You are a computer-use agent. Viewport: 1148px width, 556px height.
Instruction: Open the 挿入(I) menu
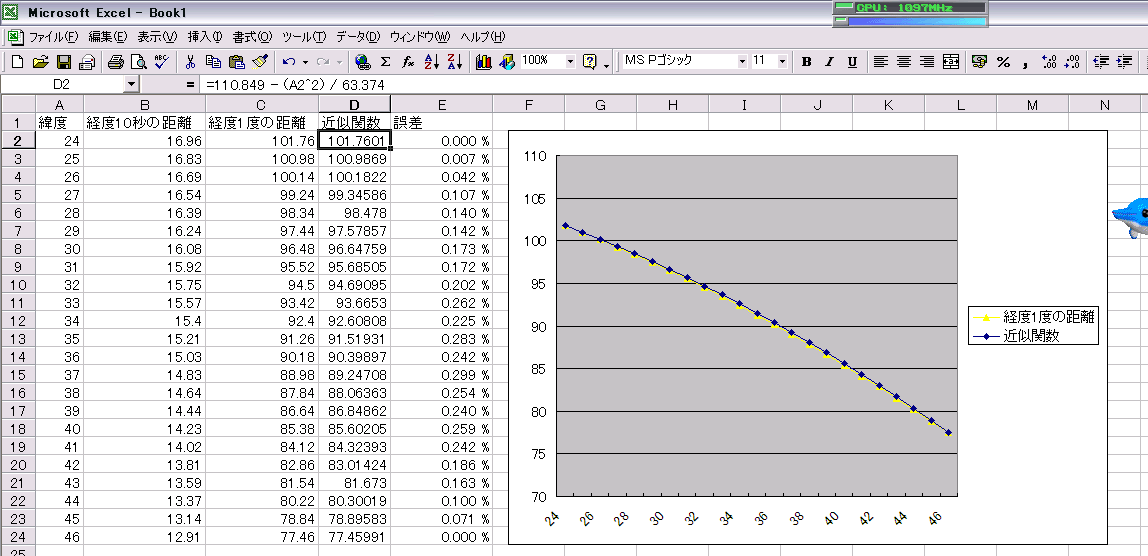point(205,37)
